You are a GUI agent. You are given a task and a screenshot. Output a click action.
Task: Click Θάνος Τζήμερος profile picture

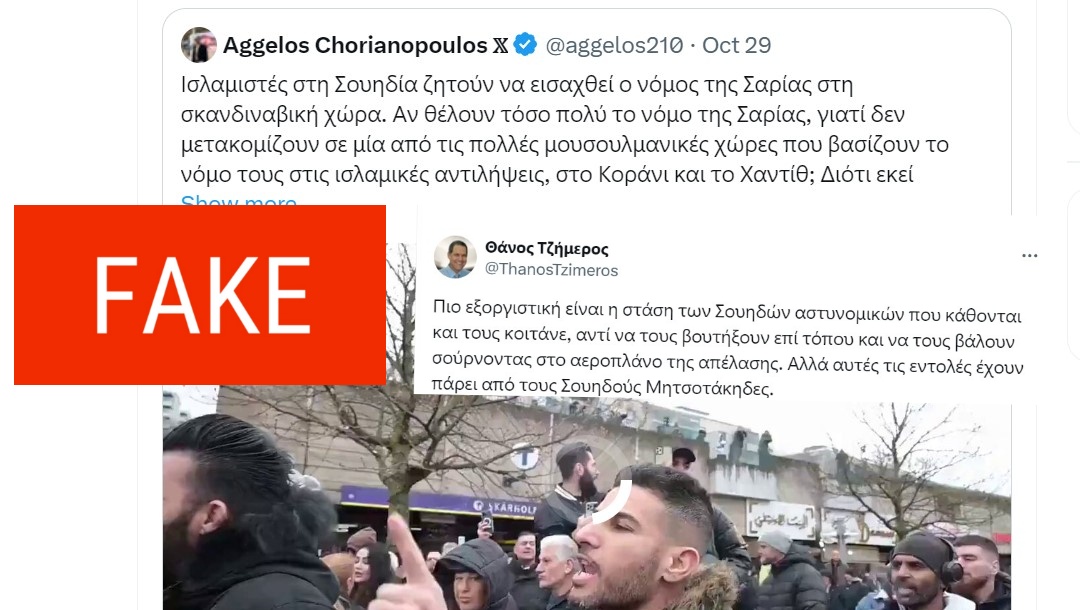tap(455, 257)
